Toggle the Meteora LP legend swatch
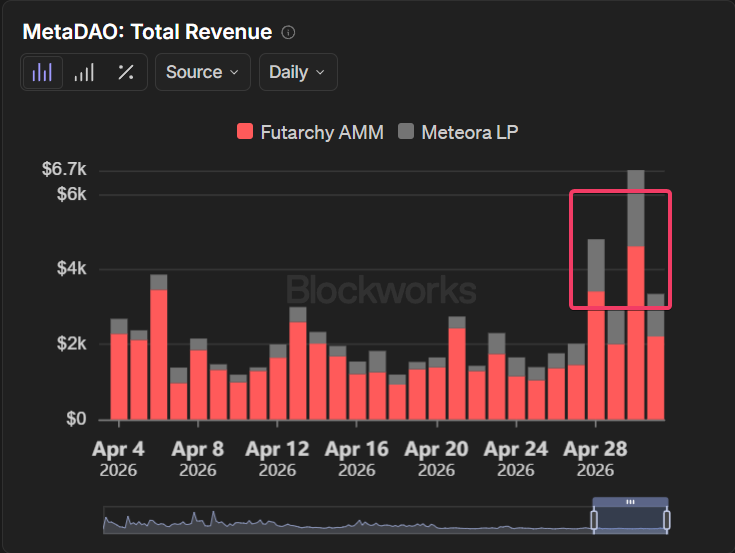 pyautogui.click(x=406, y=132)
